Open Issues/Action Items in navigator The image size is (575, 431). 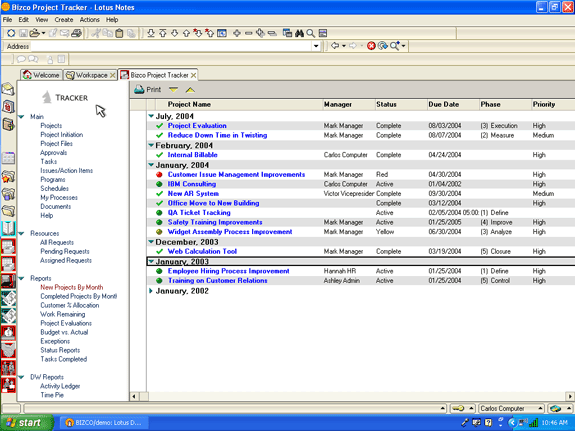pos(66,171)
